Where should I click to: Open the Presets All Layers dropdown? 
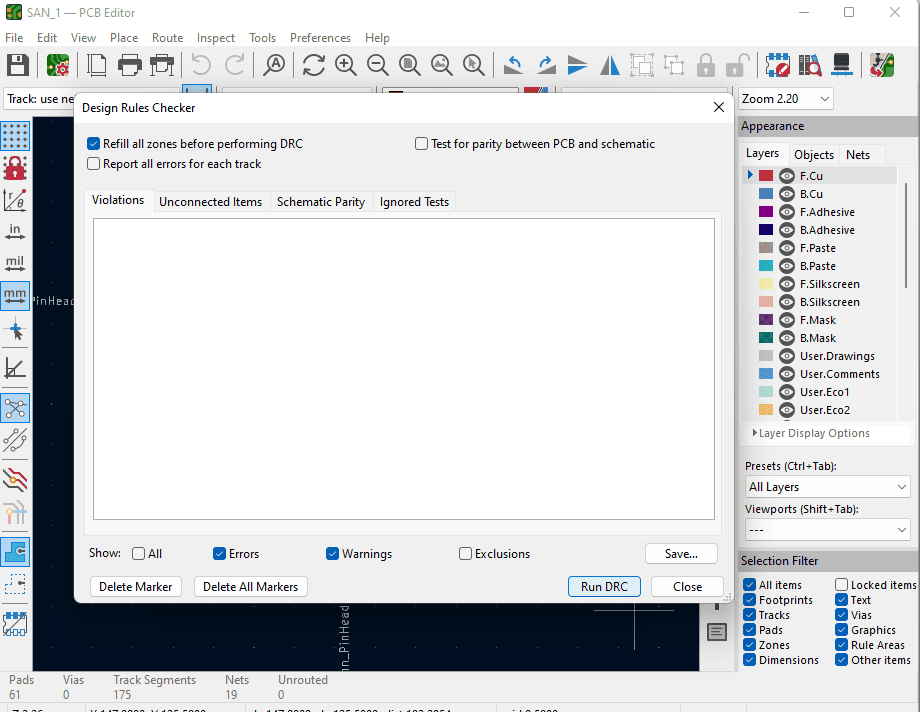click(827, 487)
